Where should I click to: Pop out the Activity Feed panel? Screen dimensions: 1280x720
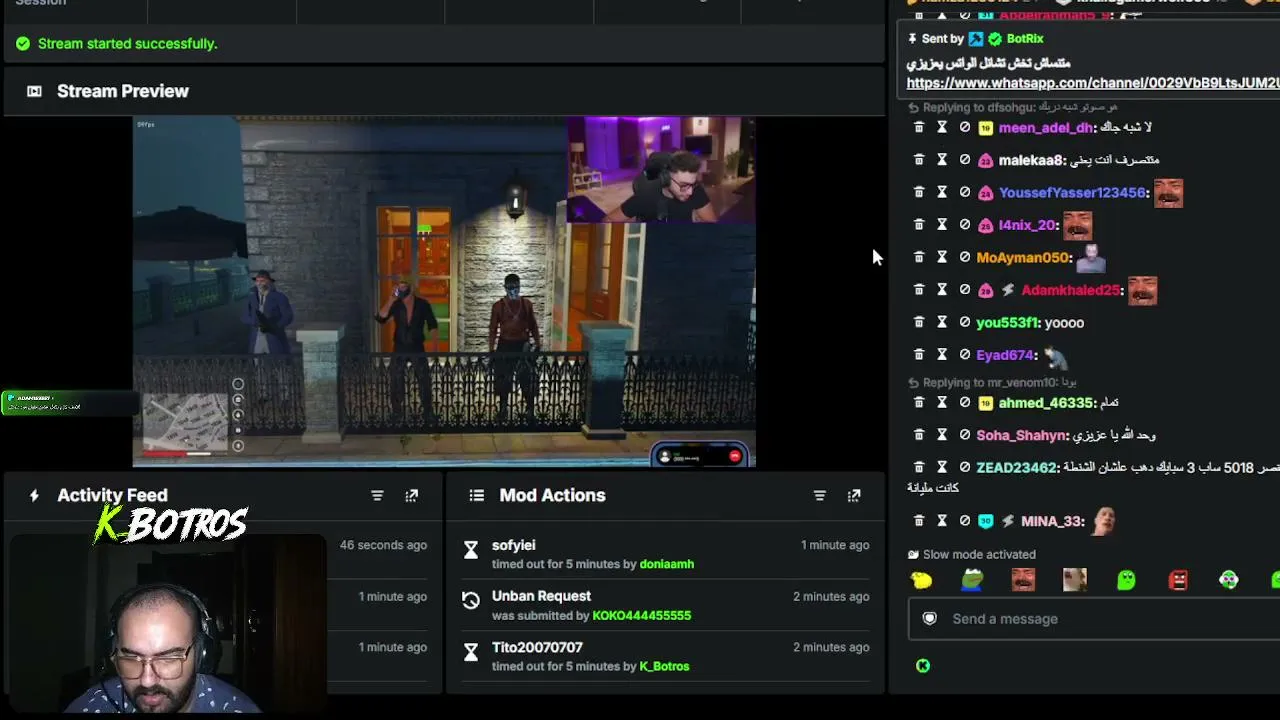tap(411, 496)
